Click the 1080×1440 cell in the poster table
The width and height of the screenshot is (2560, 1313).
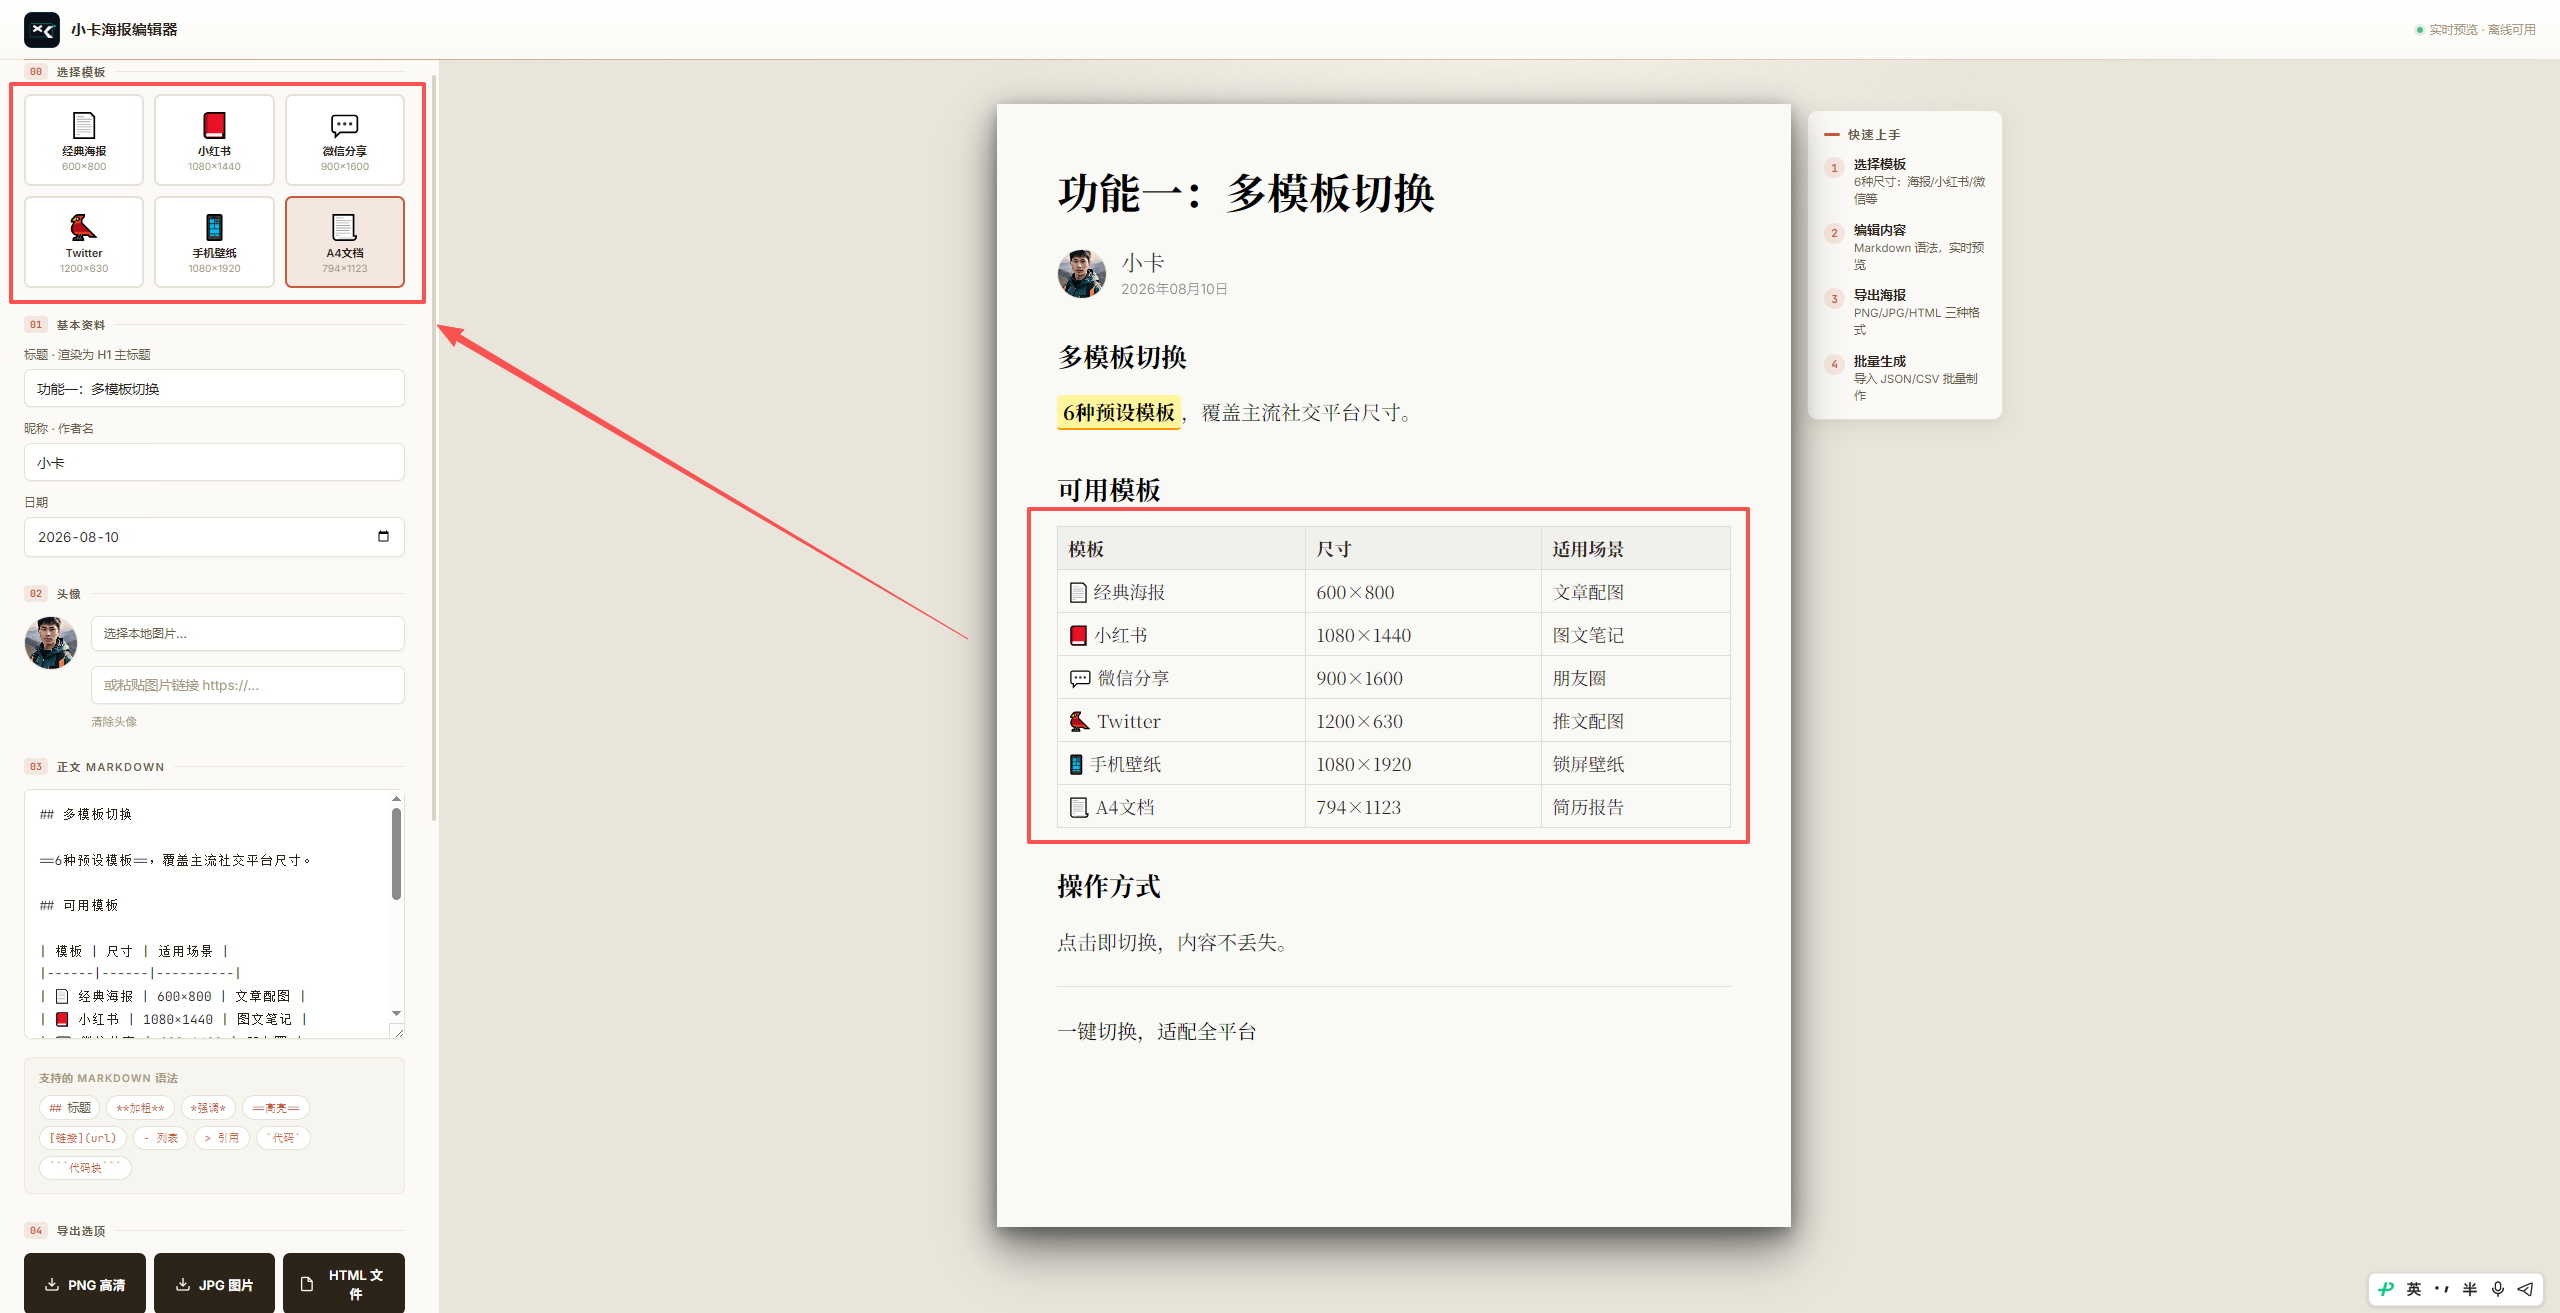pos(1423,635)
